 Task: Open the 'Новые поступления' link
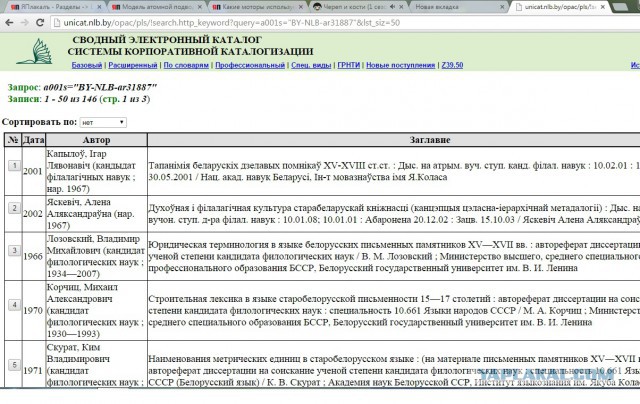tap(400, 65)
